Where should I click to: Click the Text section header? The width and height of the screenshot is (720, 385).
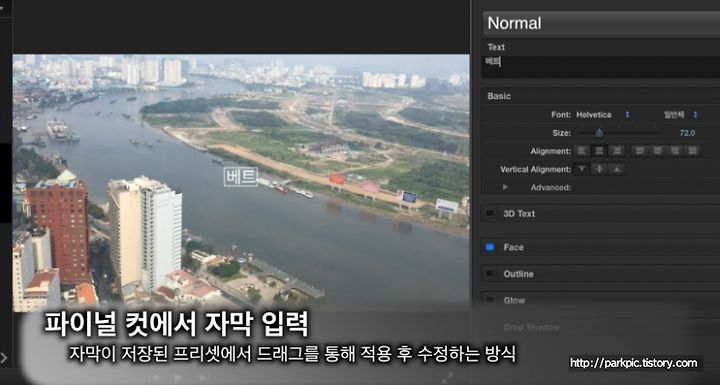click(x=496, y=47)
